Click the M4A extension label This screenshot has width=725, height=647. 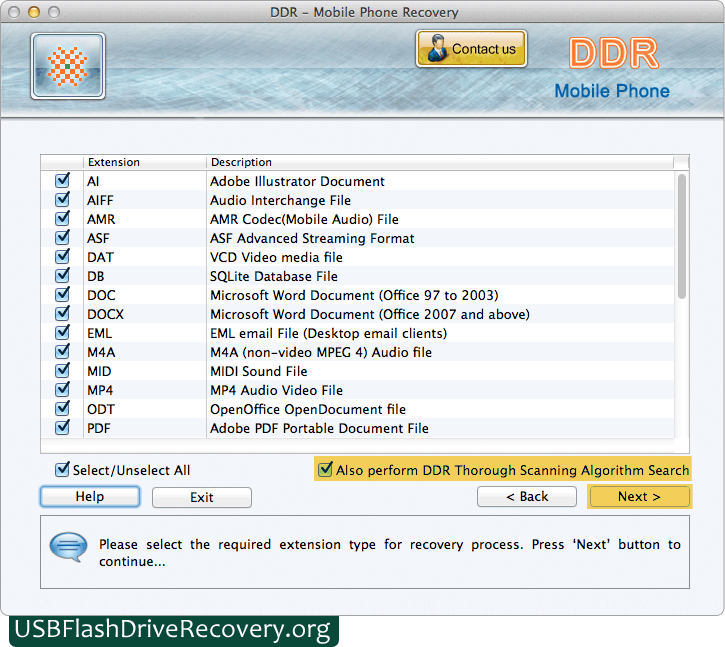click(101, 352)
